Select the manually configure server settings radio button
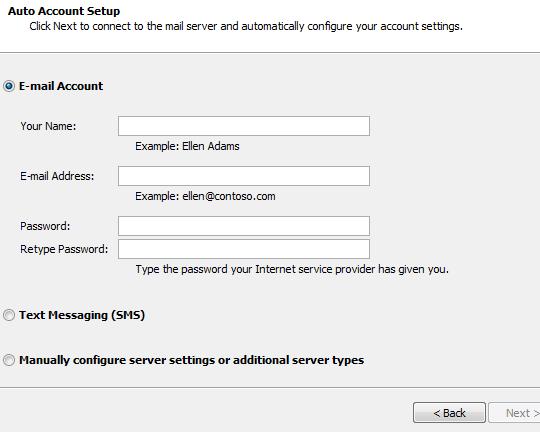Image resolution: width=540 pixels, height=432 pixels. point(9,360)
